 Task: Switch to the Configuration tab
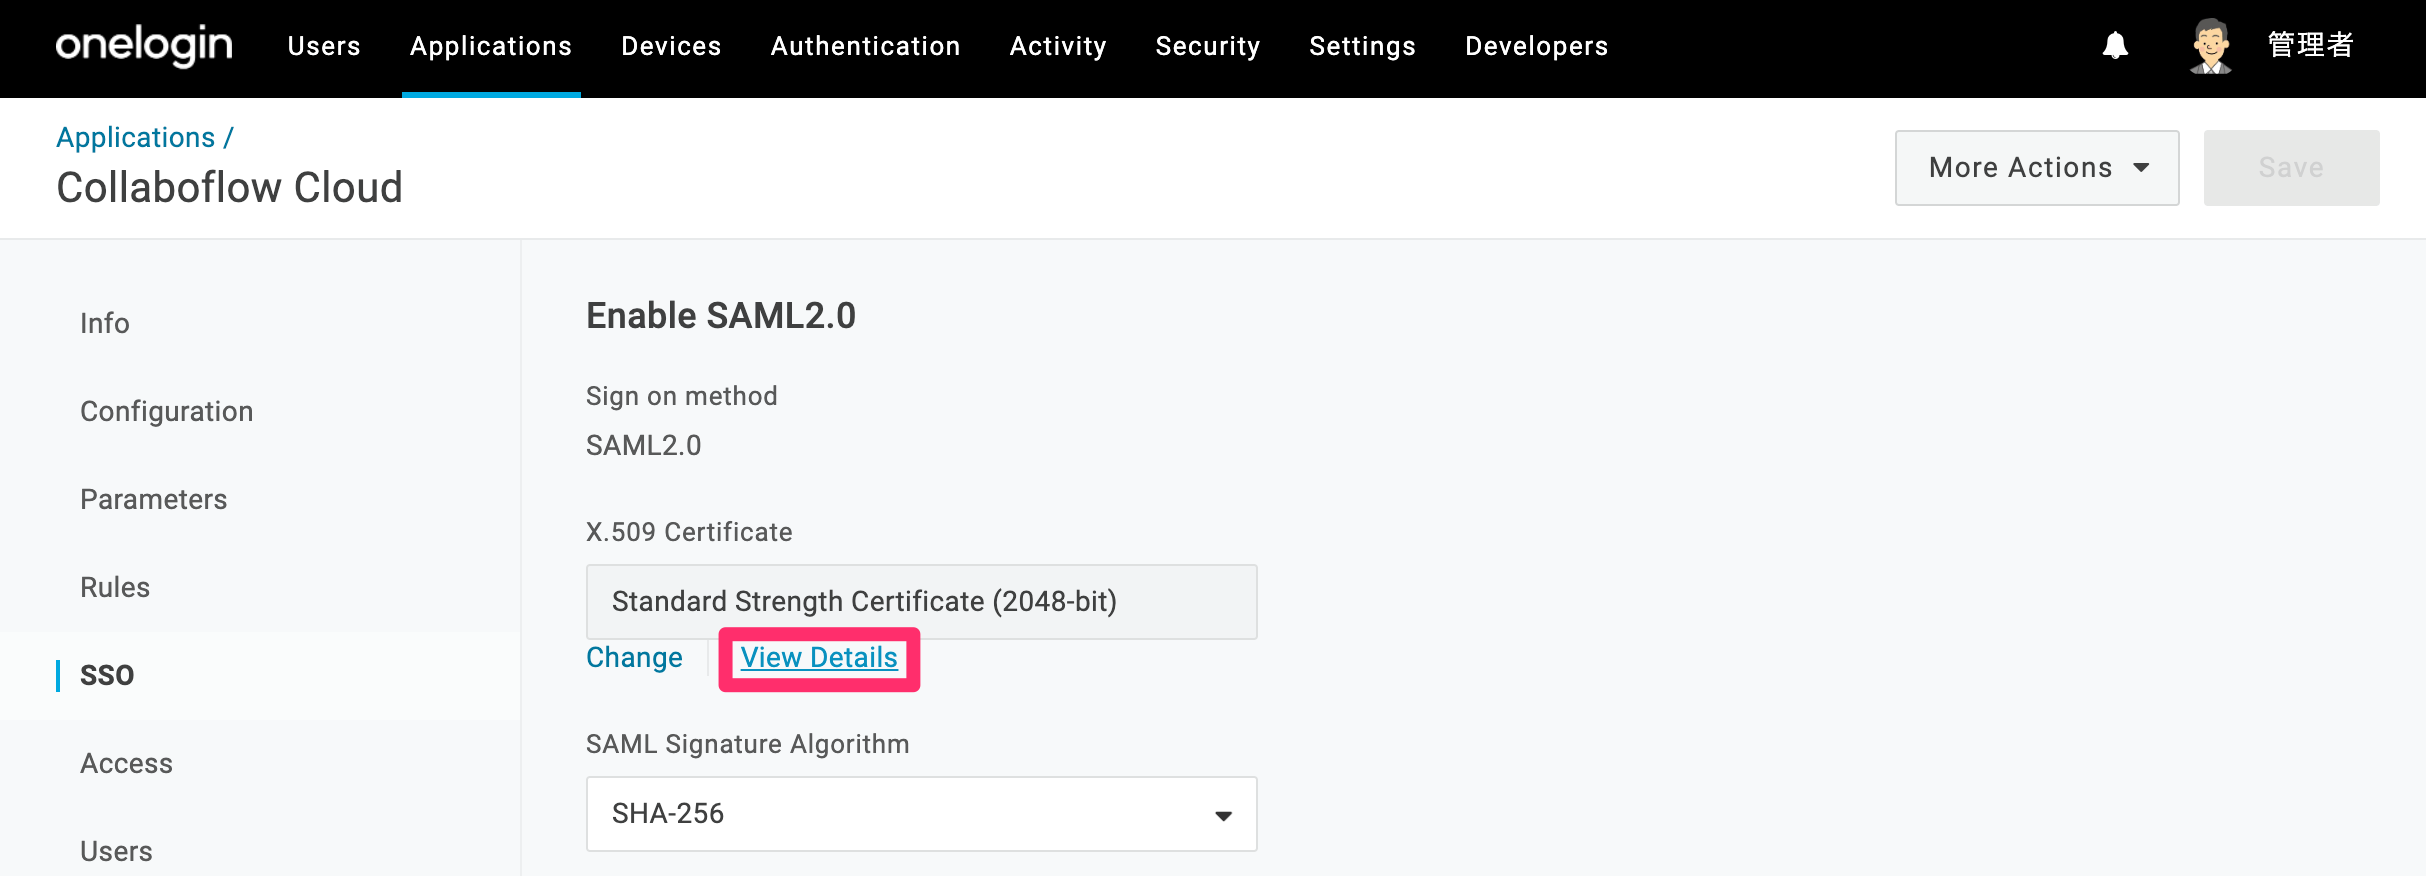point(167,411)
